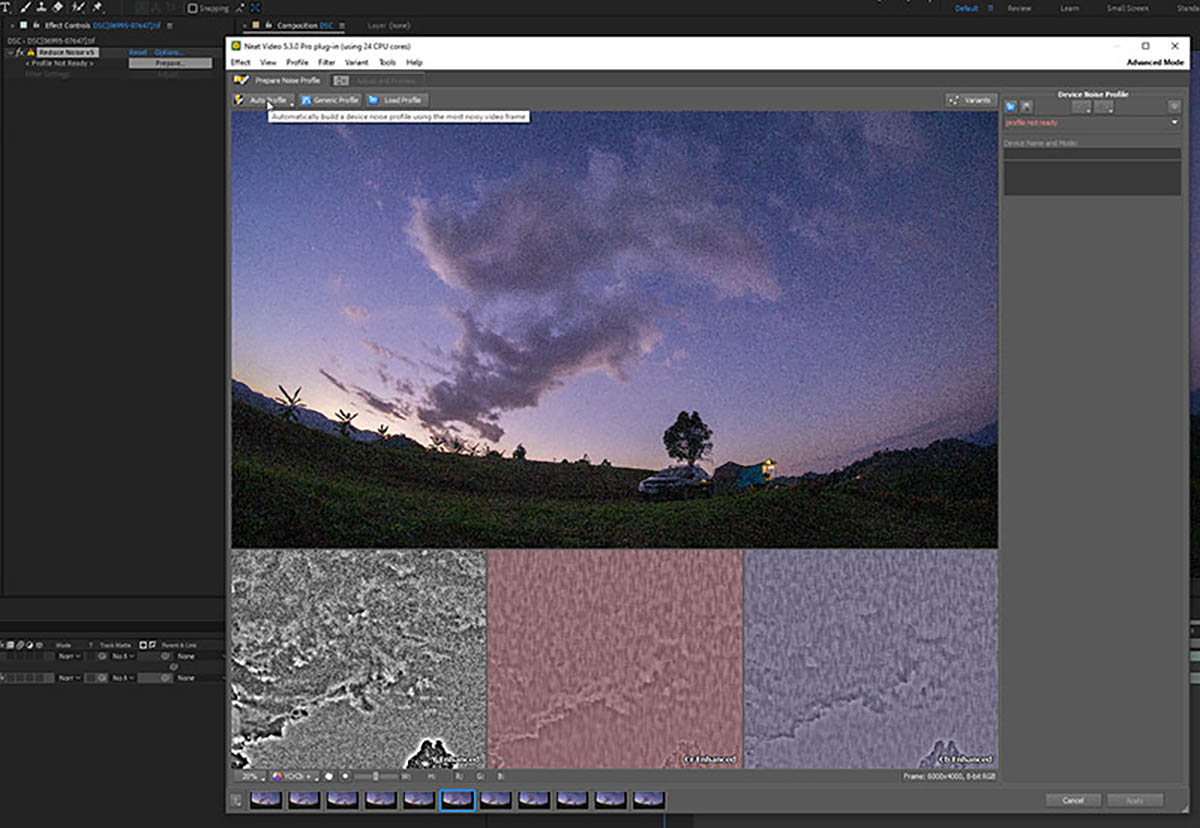This screenshot has height=828, width=1200.
Task: Click the save profile icon in Device Noise Profile
Action: tap(1026, 106)
